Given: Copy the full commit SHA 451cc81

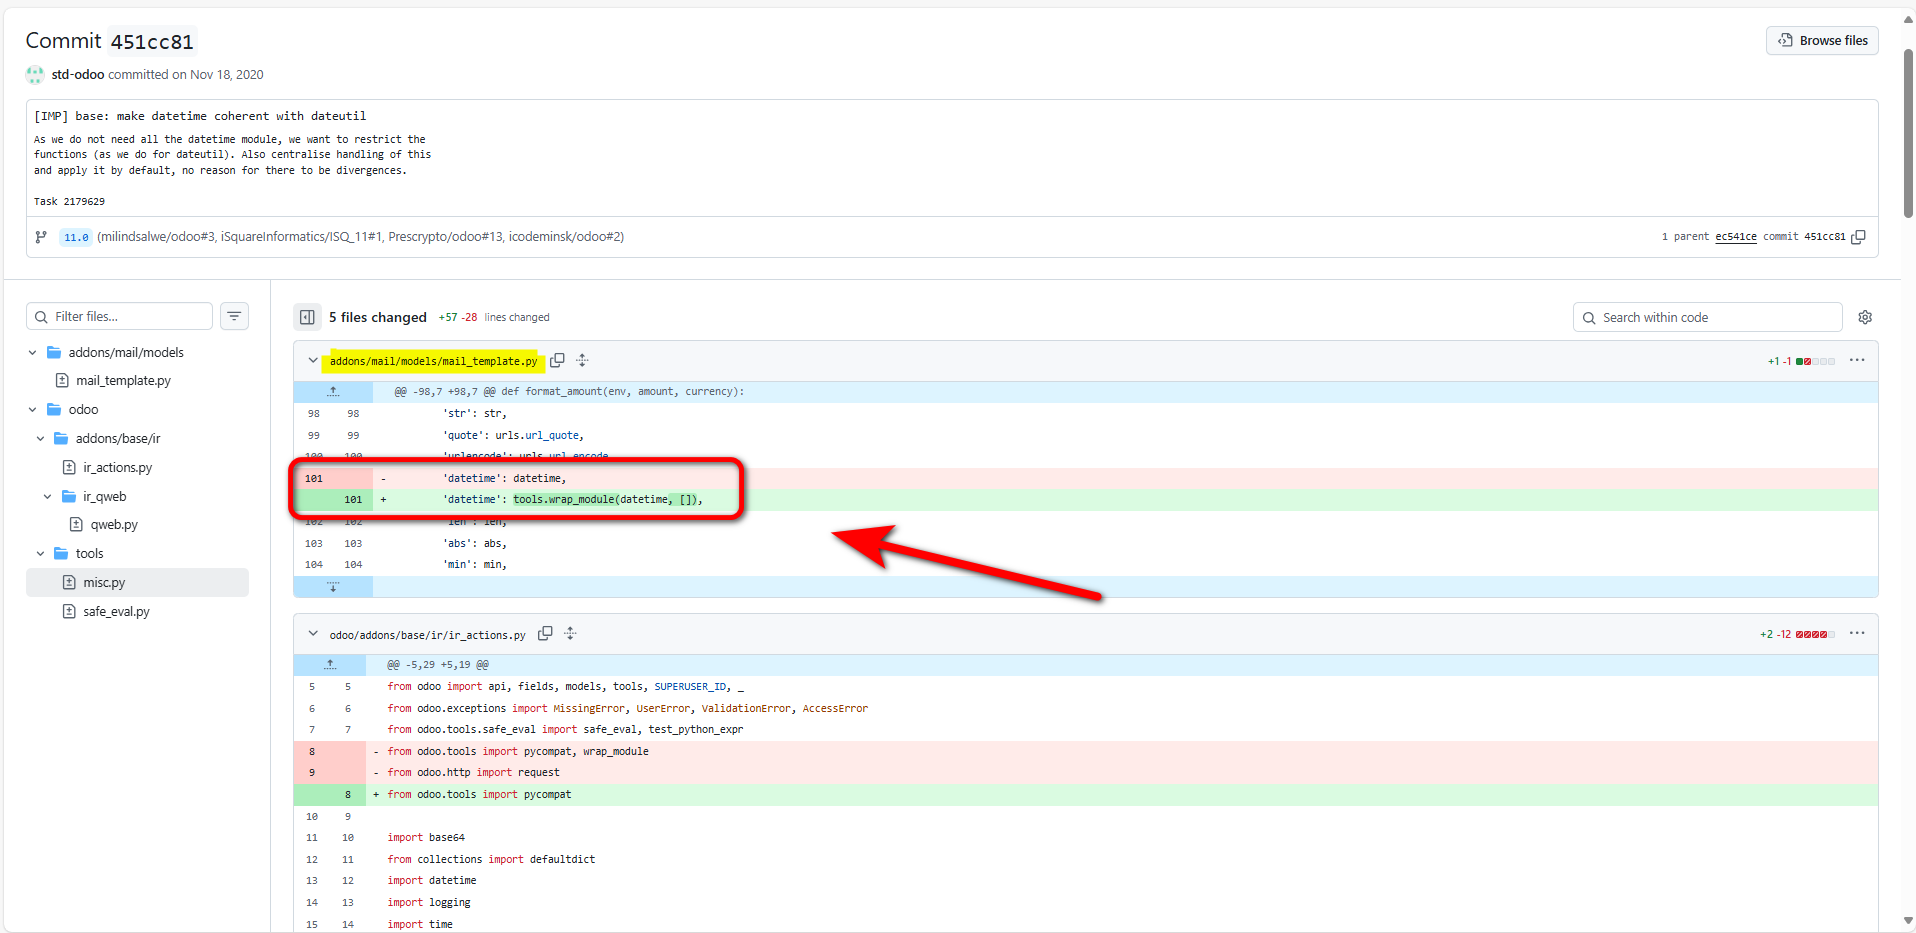Looking at the screenshot, I should coord(1858,237).
